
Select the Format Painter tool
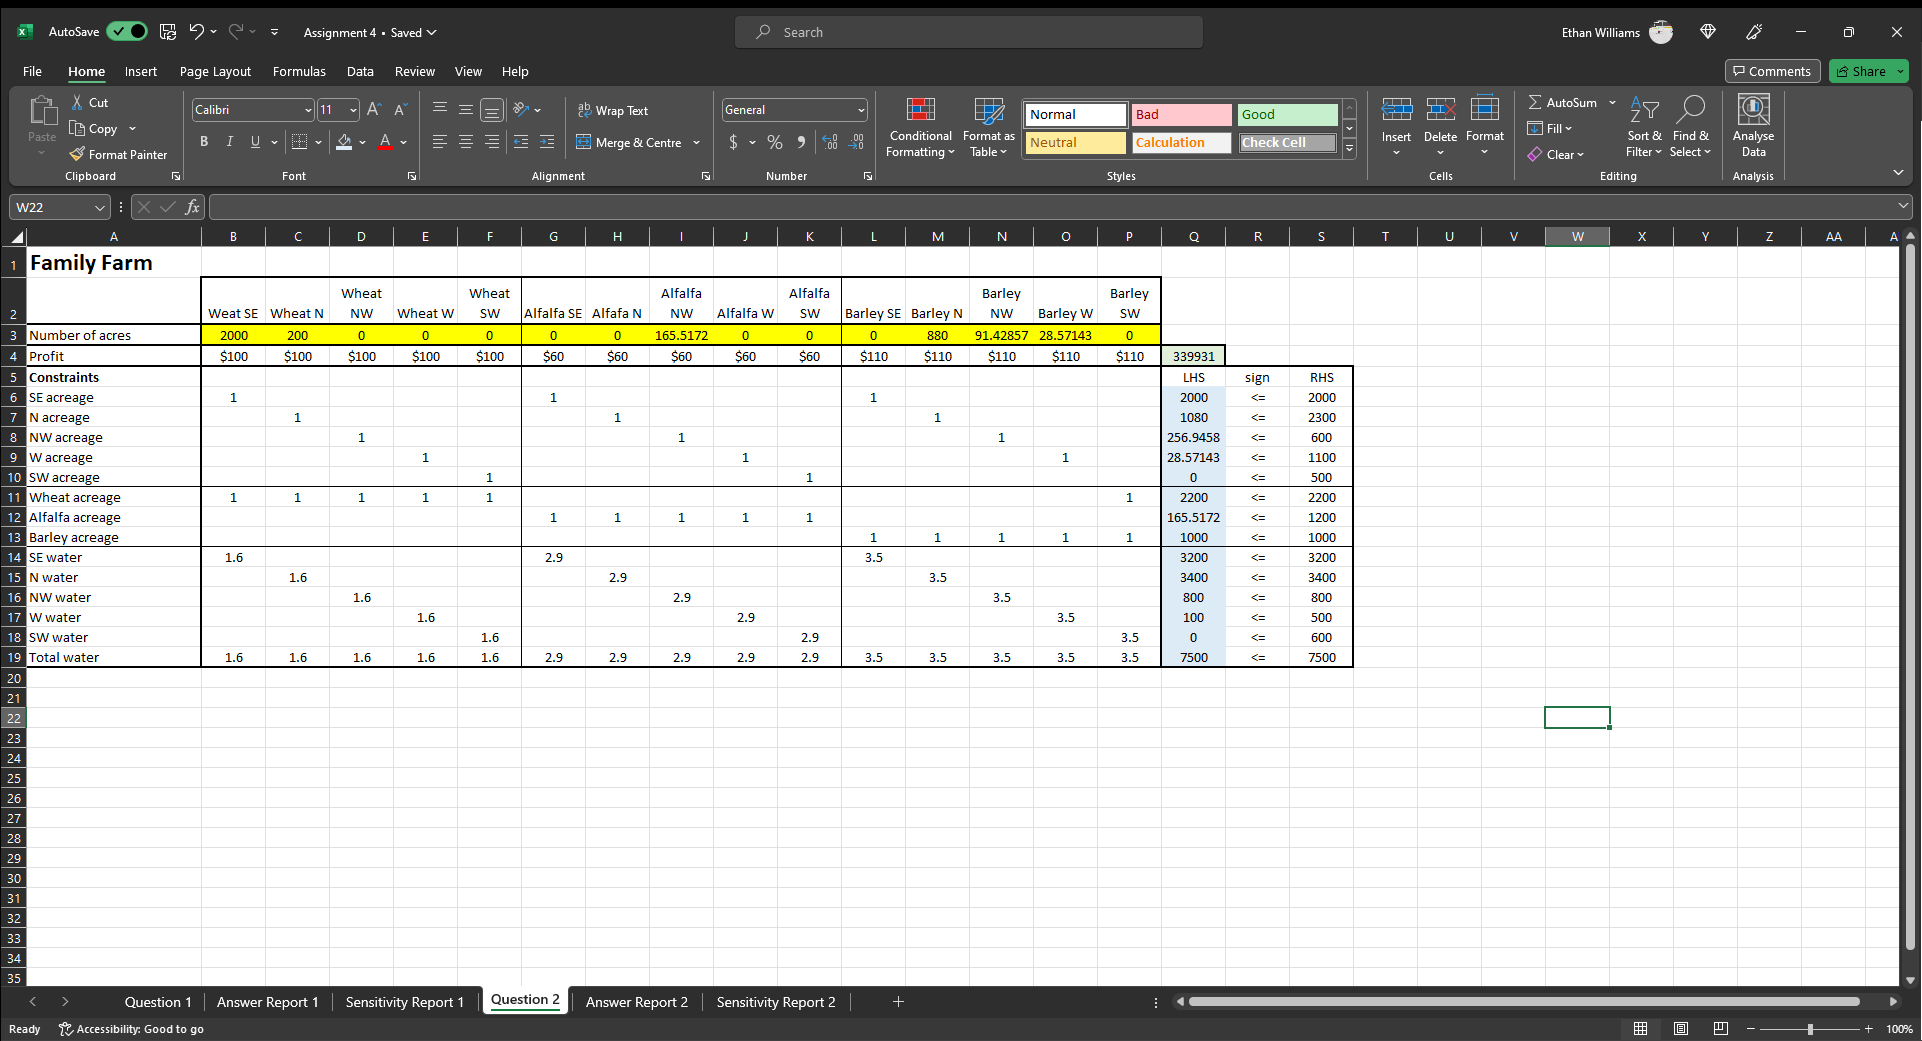118,154
